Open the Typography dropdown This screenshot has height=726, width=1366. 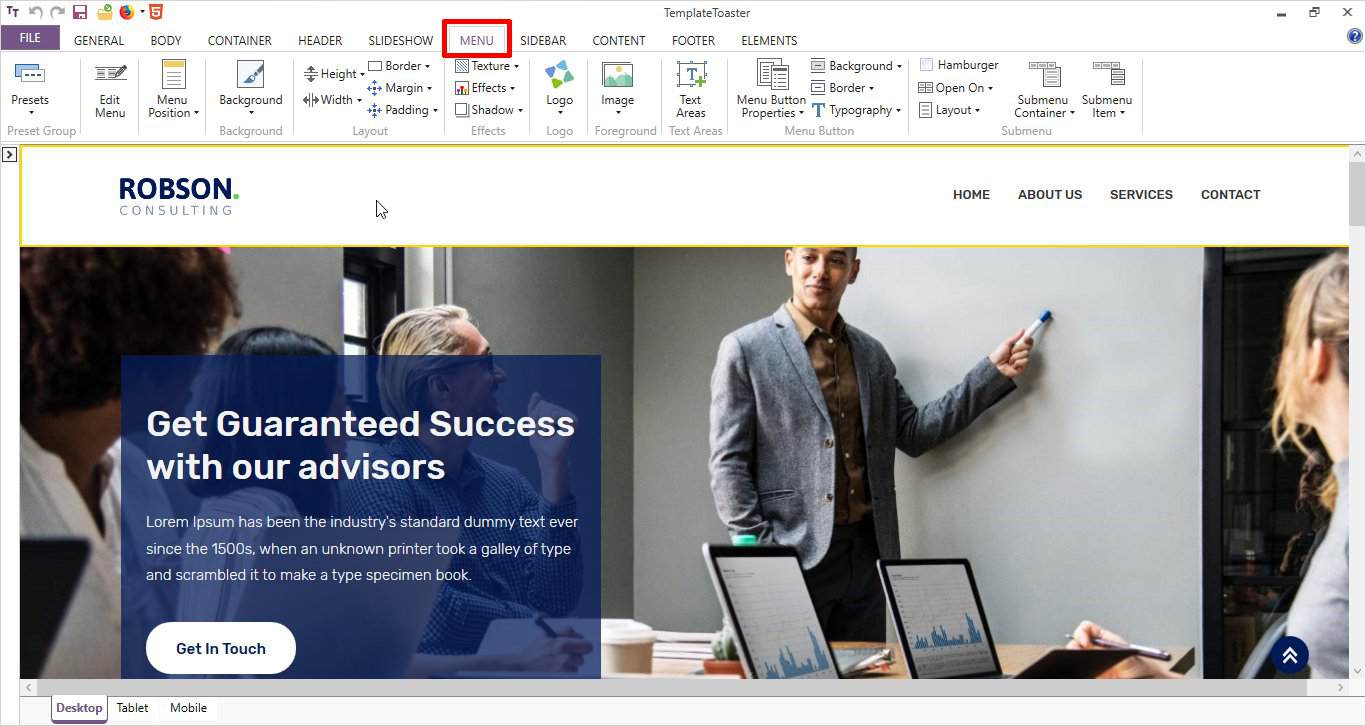(x=857, y=110)
